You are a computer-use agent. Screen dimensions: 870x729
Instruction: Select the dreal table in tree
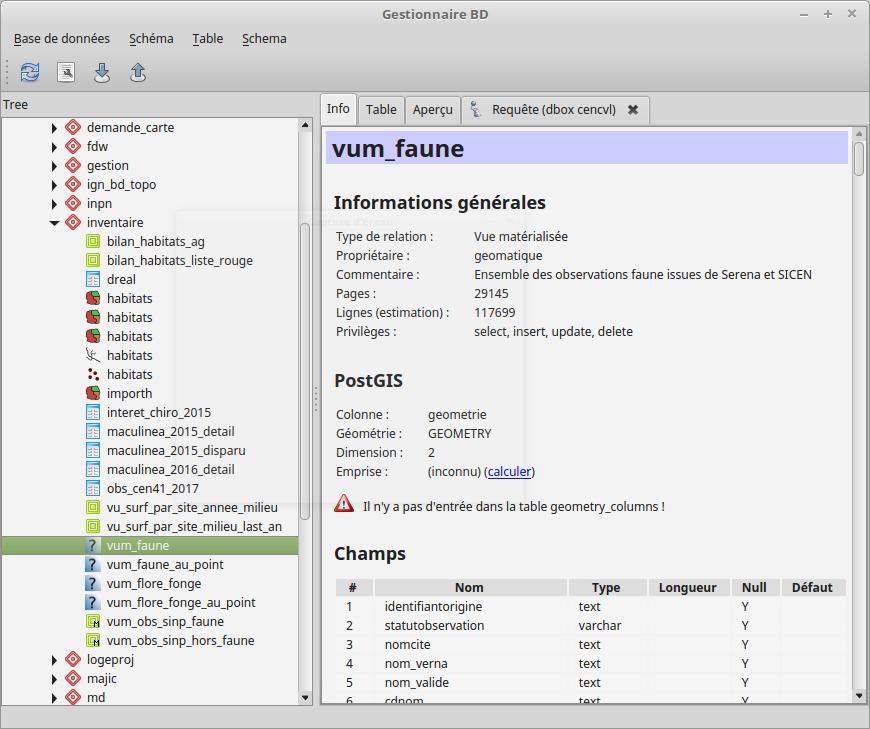pyautogui.click(x=121, y=279)
